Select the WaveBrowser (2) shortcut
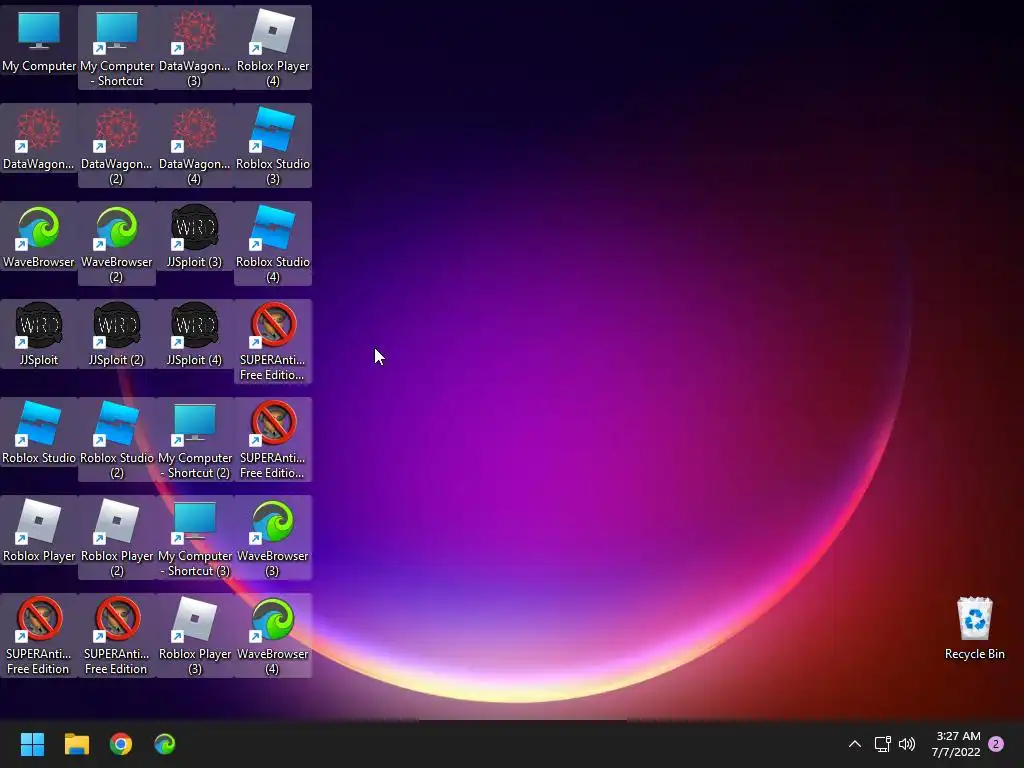Image resolution: width=1024 pixels, height=768 pixels. click(x=117, y=243)
